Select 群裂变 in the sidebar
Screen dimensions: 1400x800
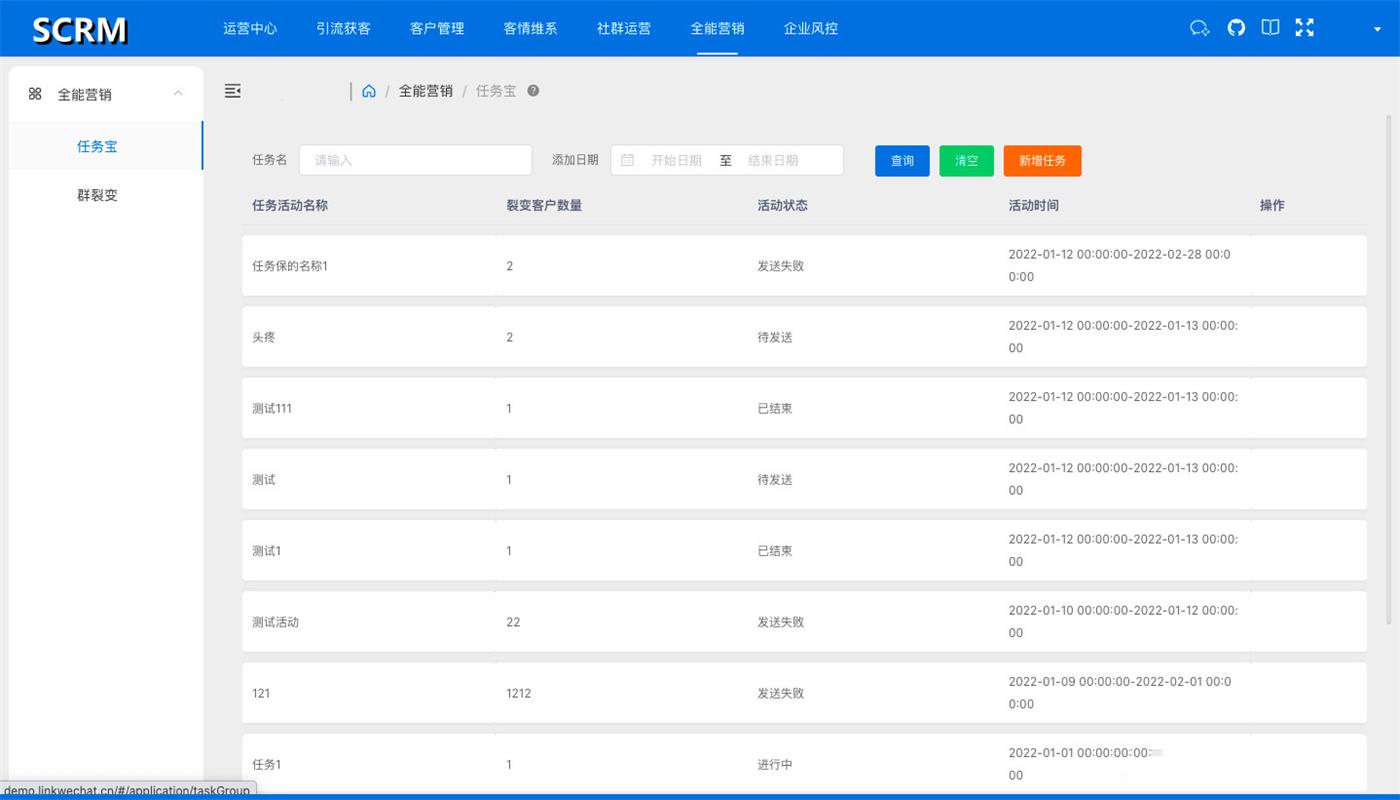coord(105,195)
